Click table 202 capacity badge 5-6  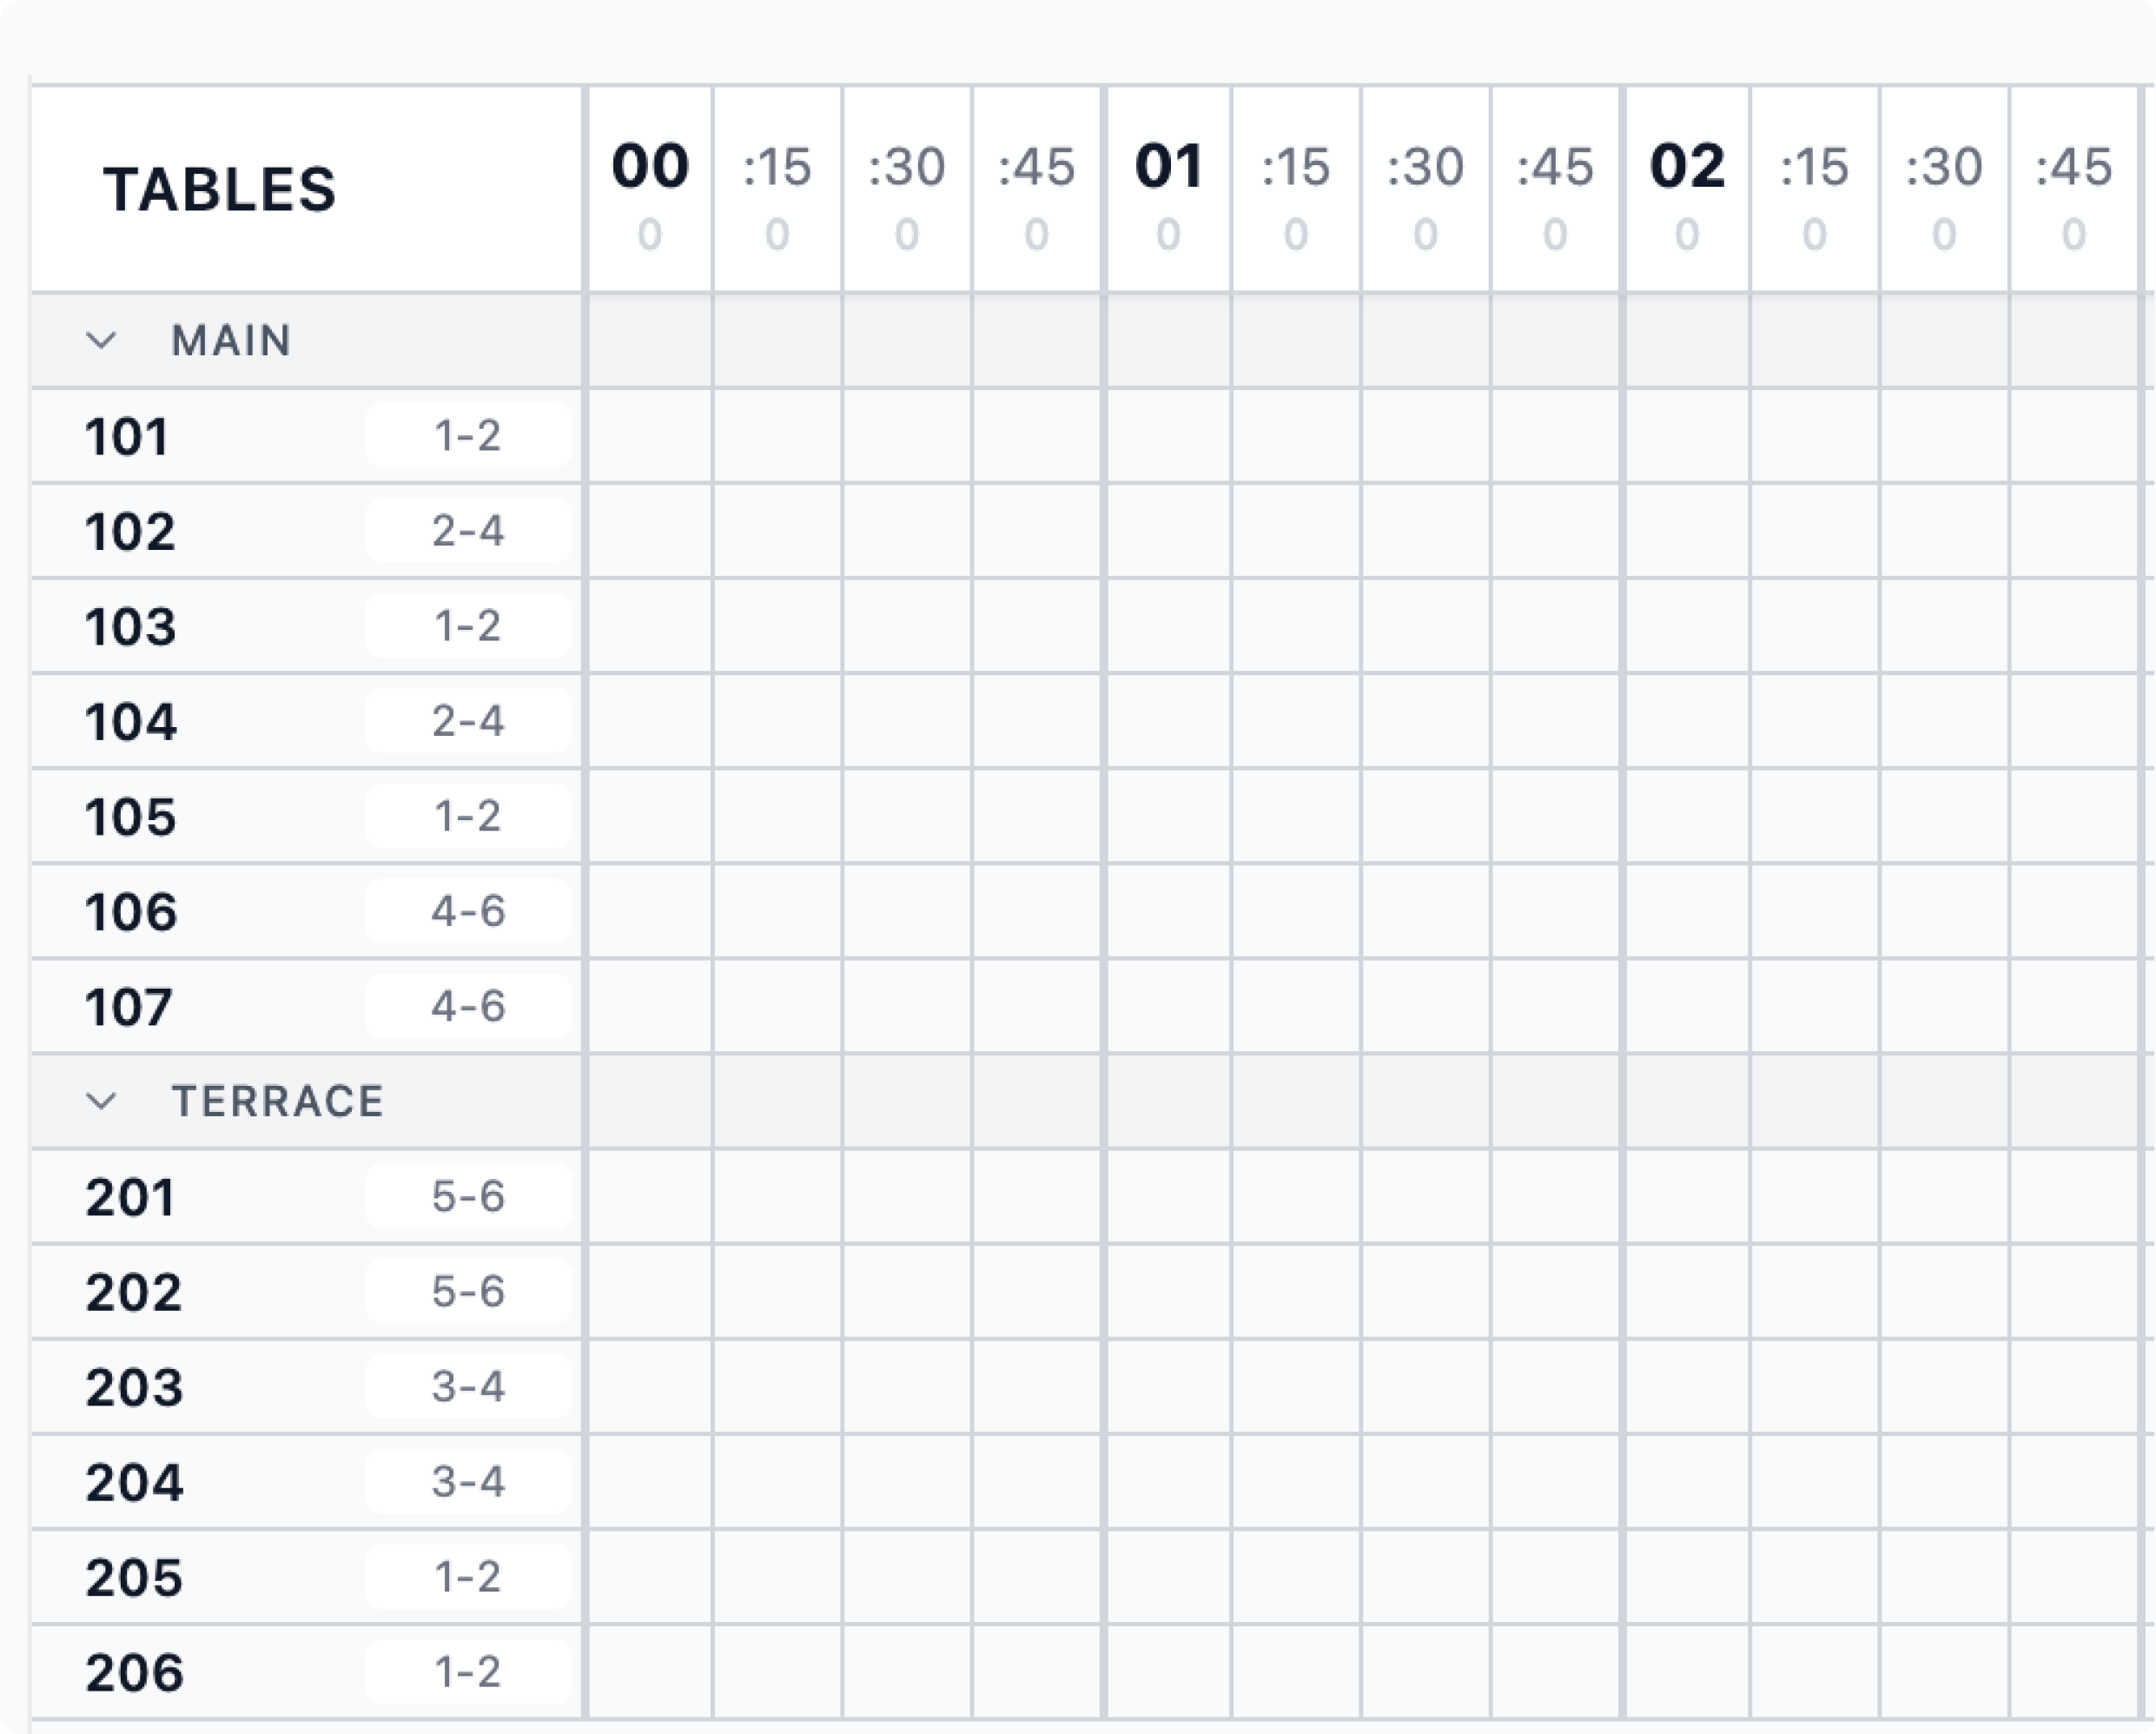pos(468,1291)
